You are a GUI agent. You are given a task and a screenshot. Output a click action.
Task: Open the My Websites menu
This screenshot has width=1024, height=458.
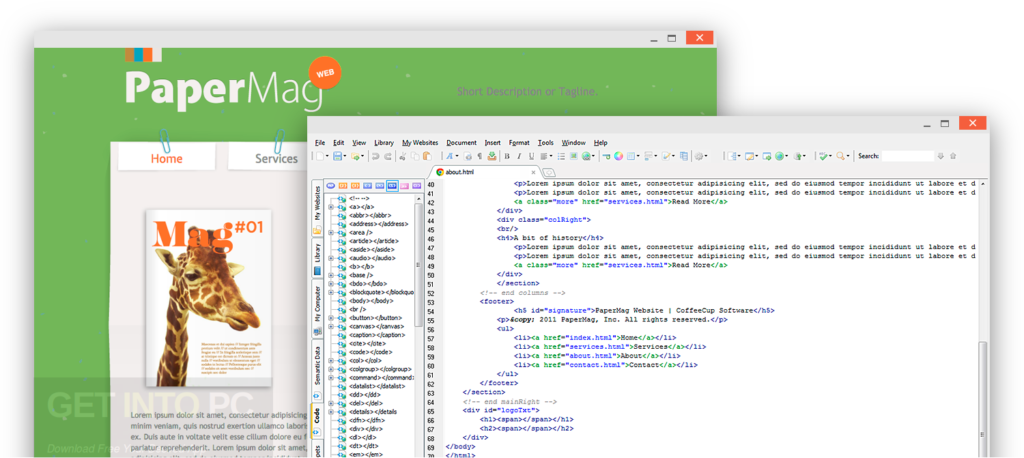(x=420, y=142)
